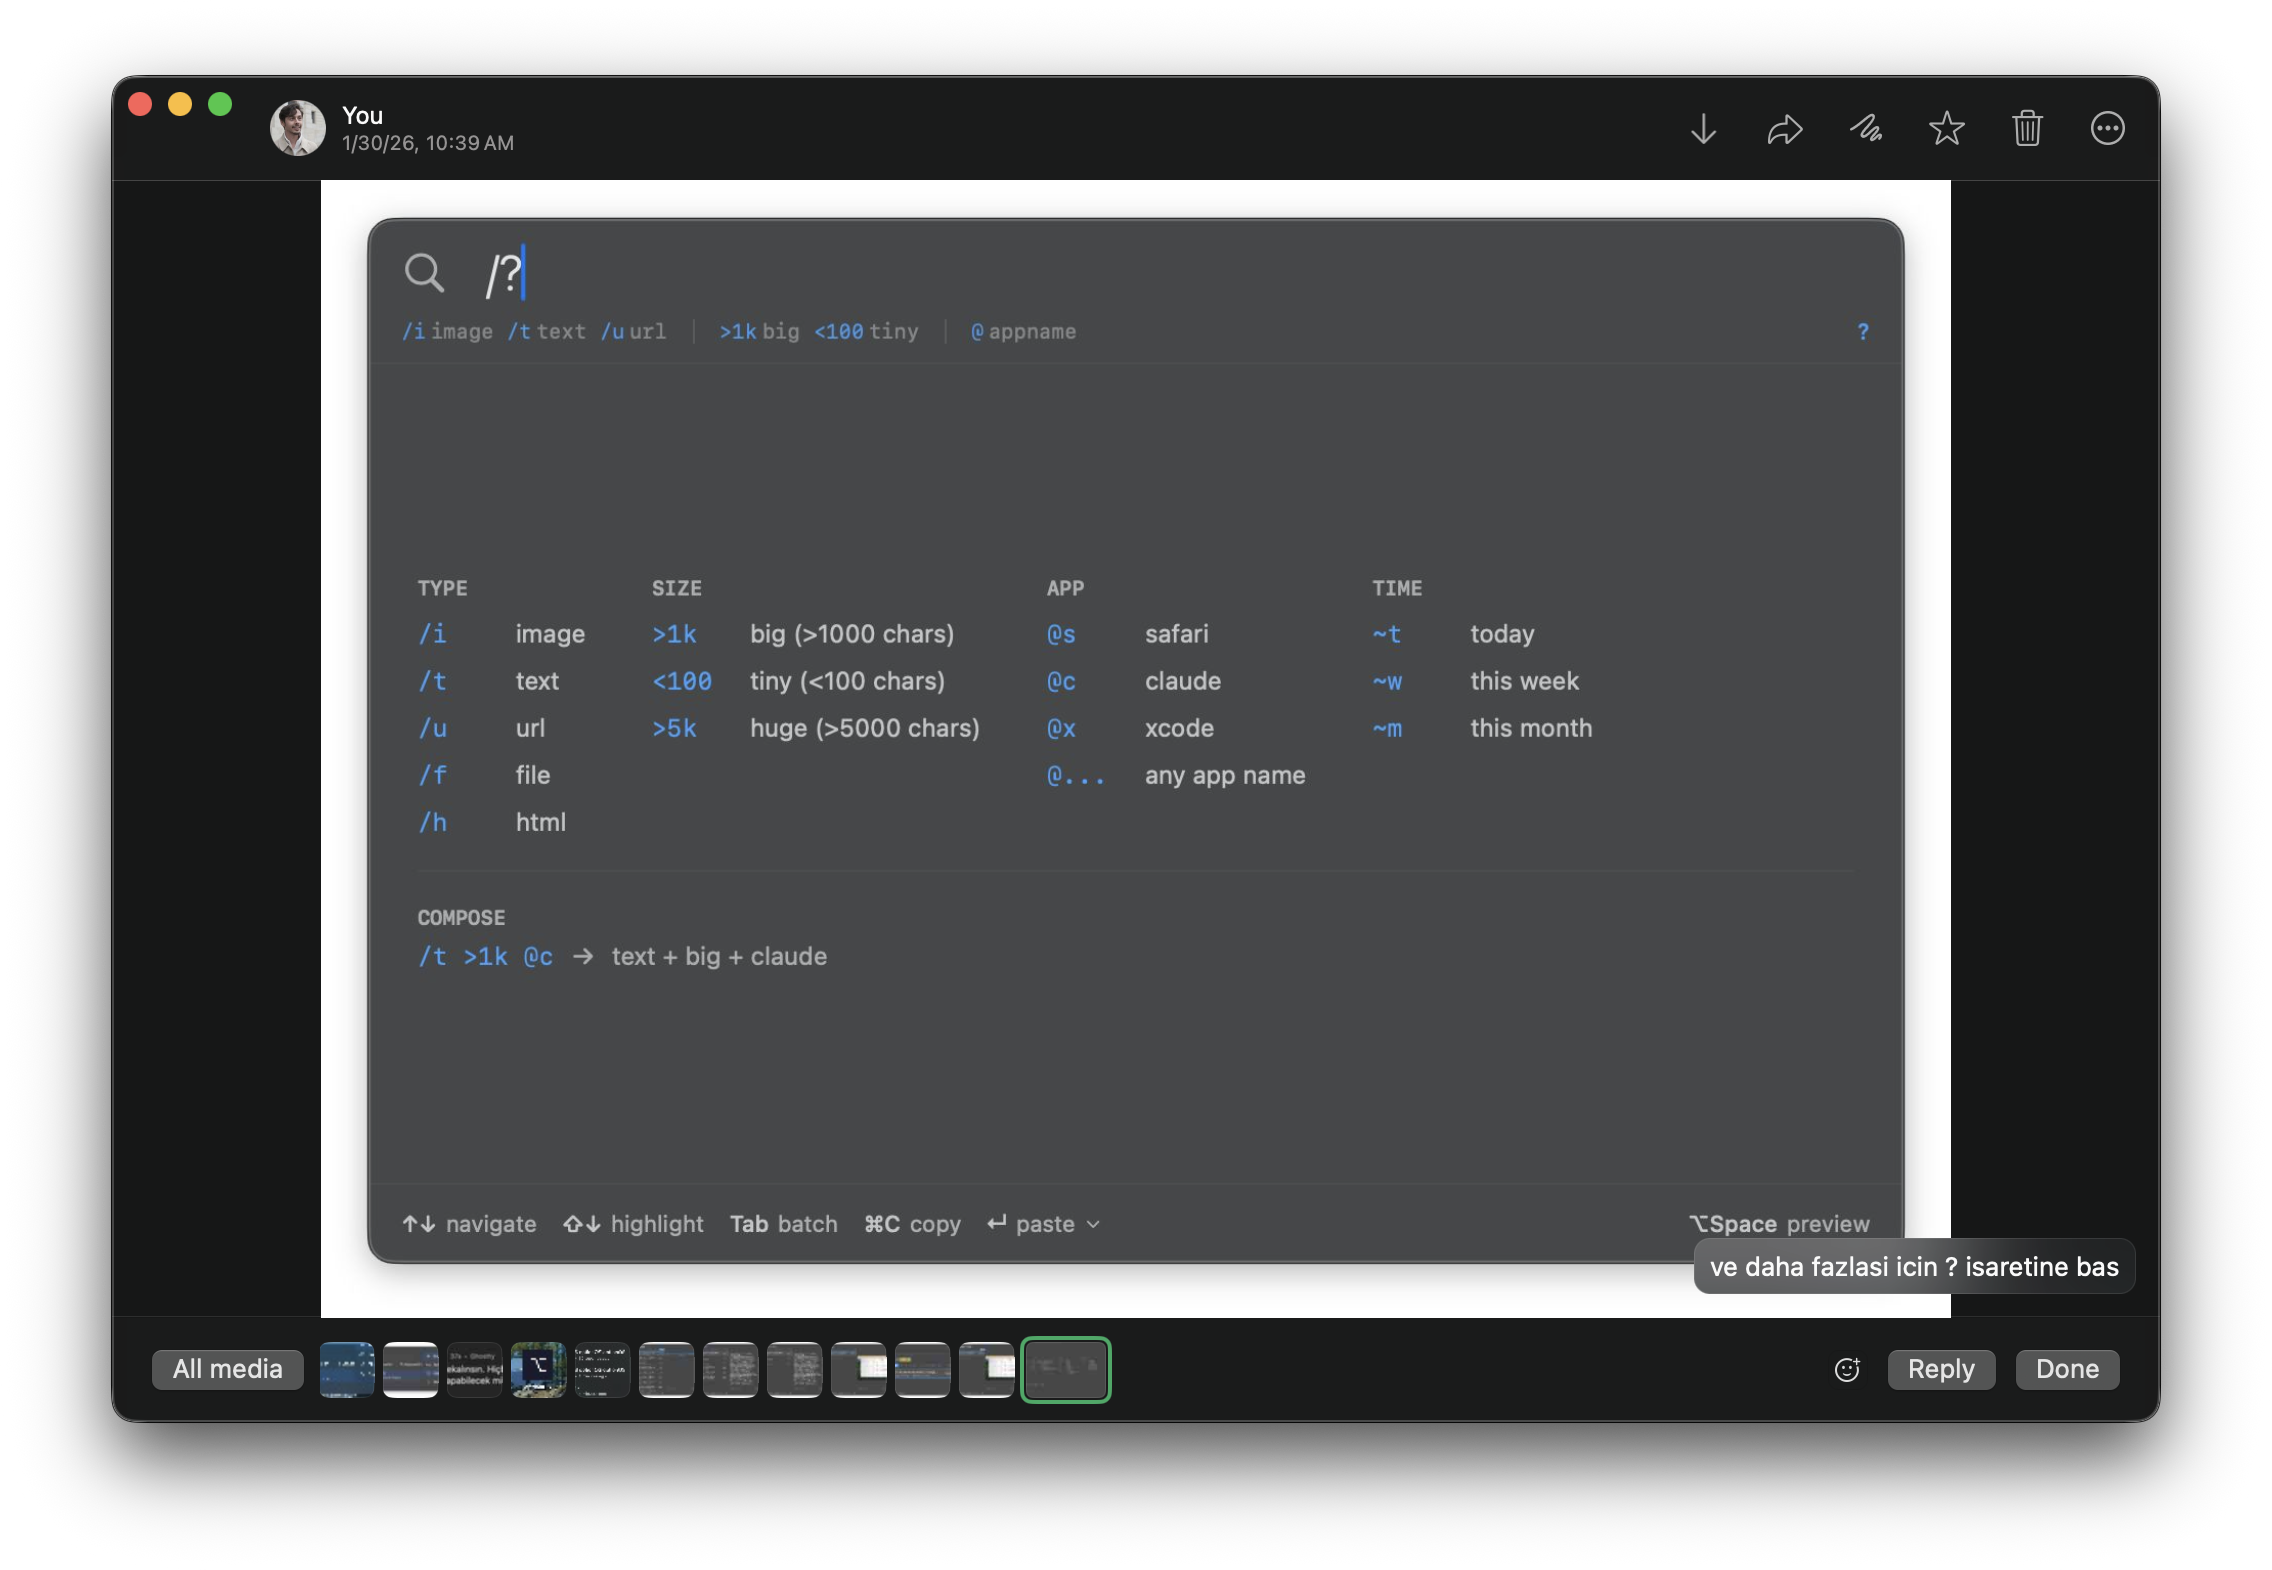Screen dimensions: 2272x1570
Task: Open the paste options dropdown
Action: pos(1092,1224)
